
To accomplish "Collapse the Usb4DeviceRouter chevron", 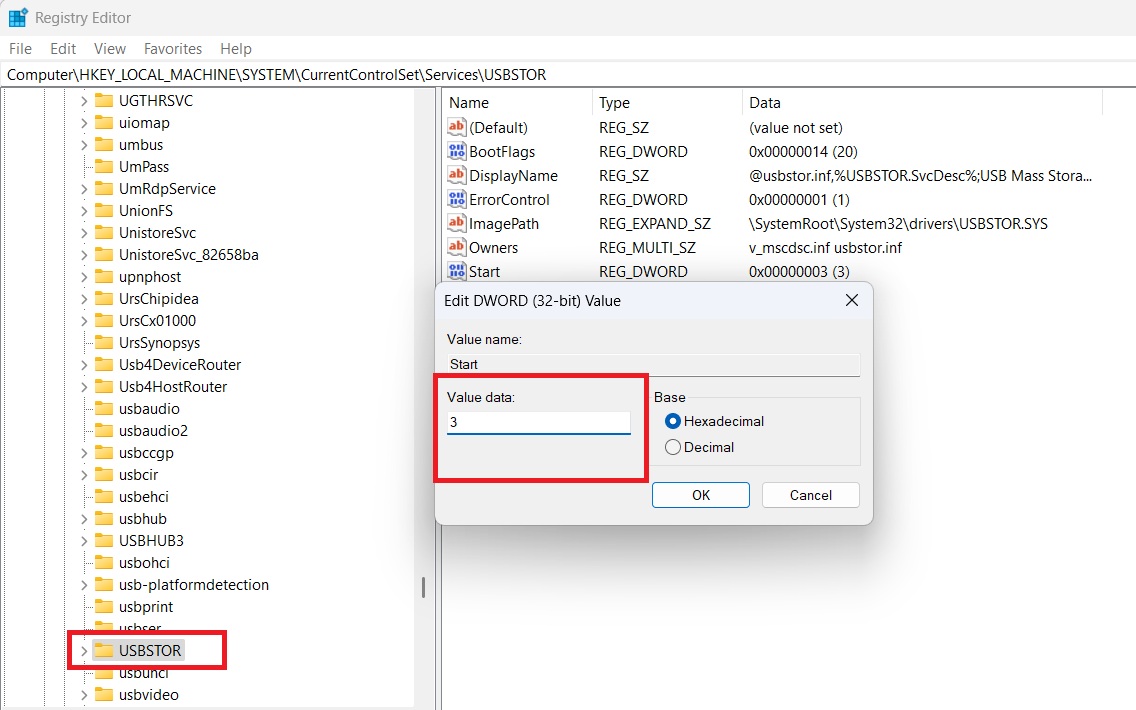I will [86, 364].
